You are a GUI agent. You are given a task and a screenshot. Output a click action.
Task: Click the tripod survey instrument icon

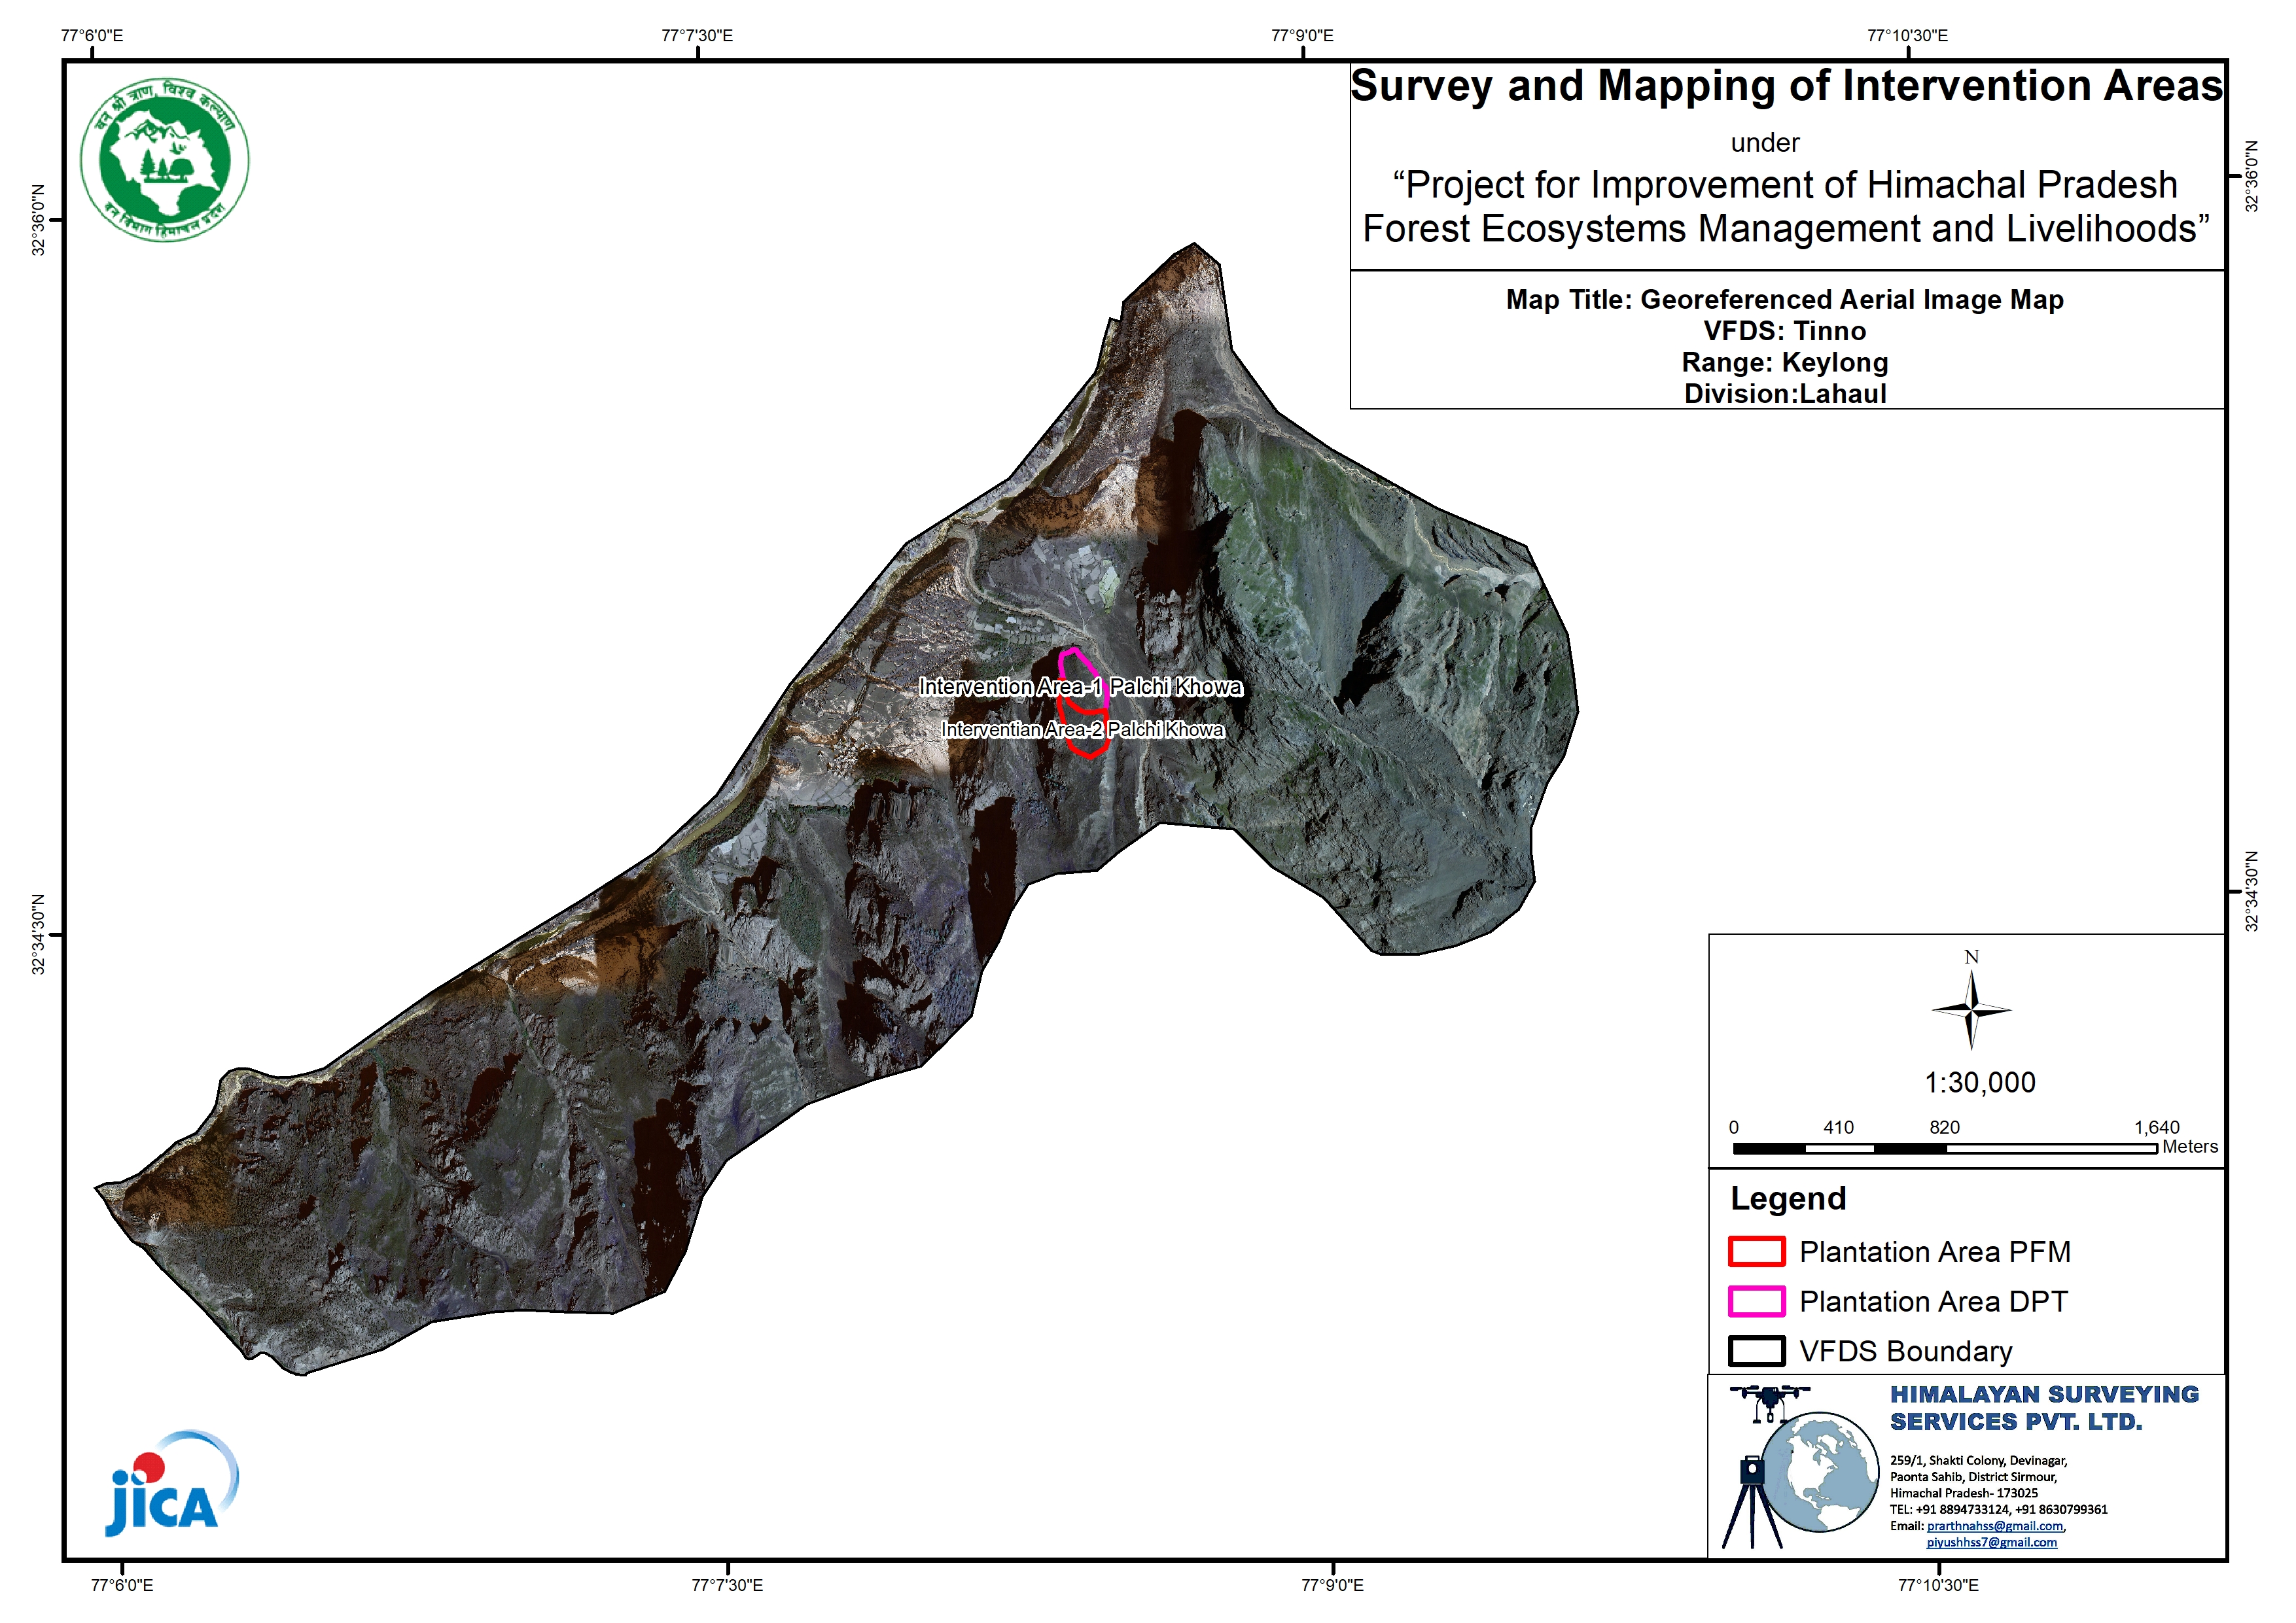click(x=1751, y=1501)
